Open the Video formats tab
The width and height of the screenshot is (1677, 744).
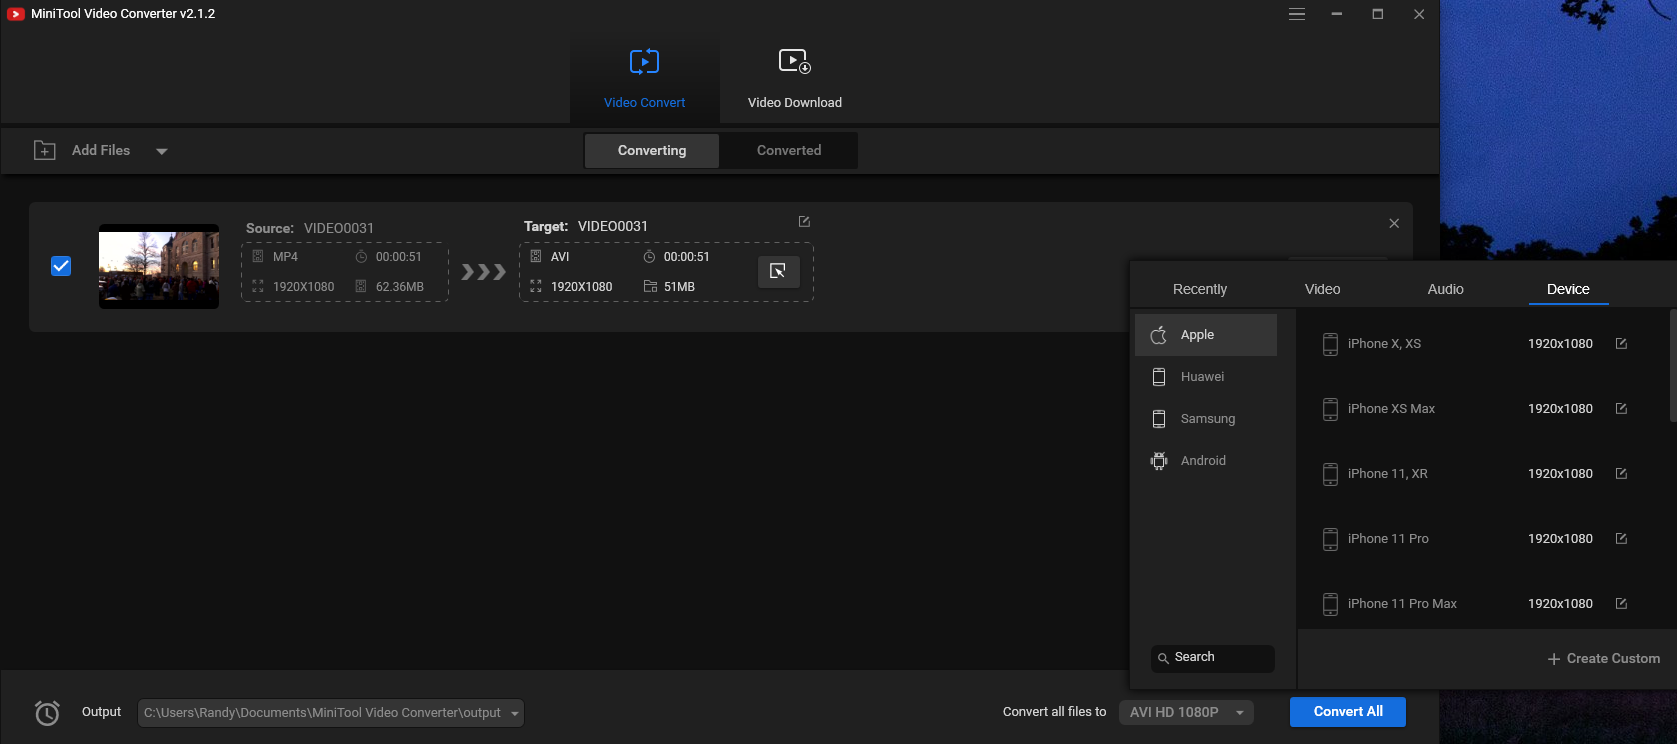pyautogui.click(x=1322, y=289)
